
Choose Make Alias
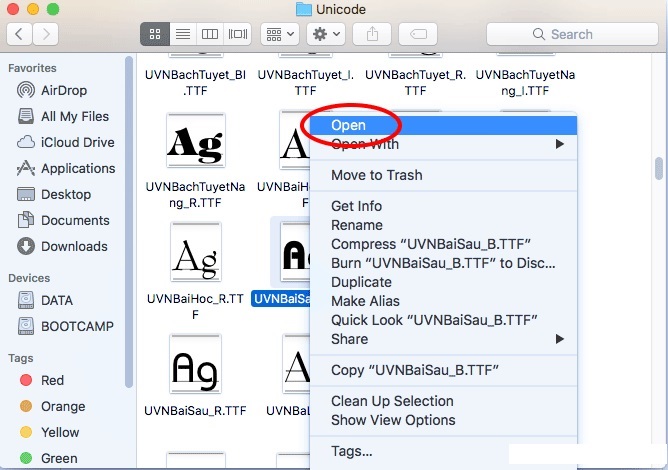point(443,301)
